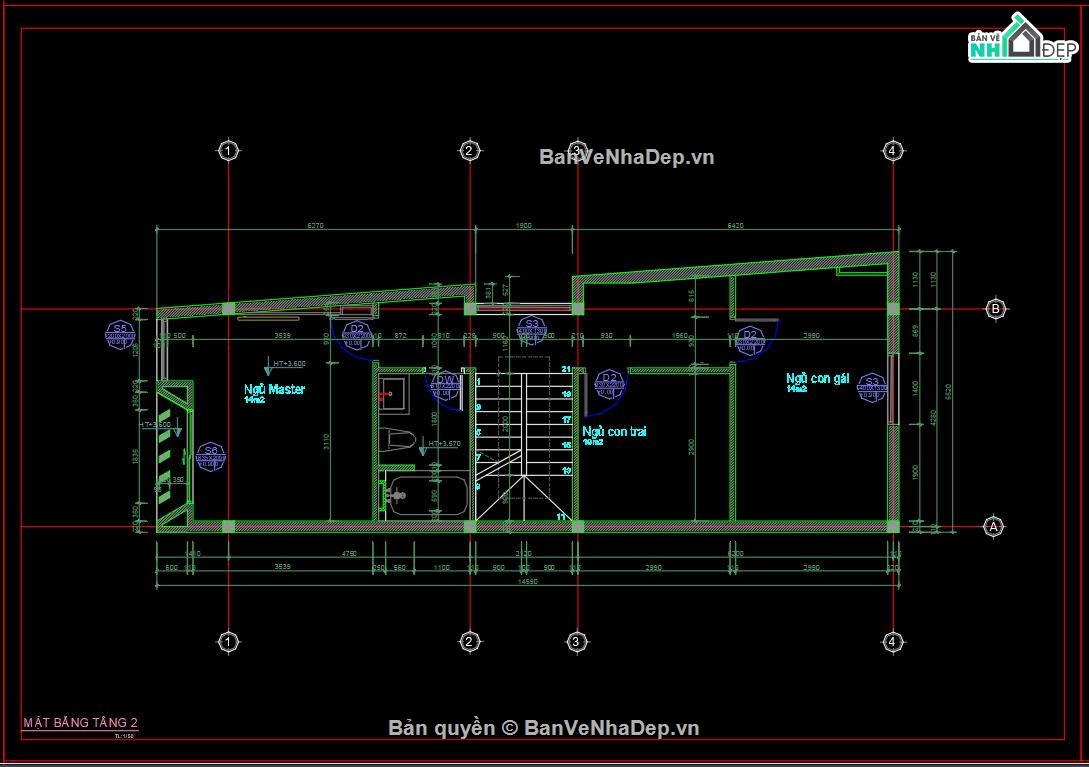Click the S3 window tag in Ngủ con gái
The width and height of the screenshot is (1089, 767).
872,387
